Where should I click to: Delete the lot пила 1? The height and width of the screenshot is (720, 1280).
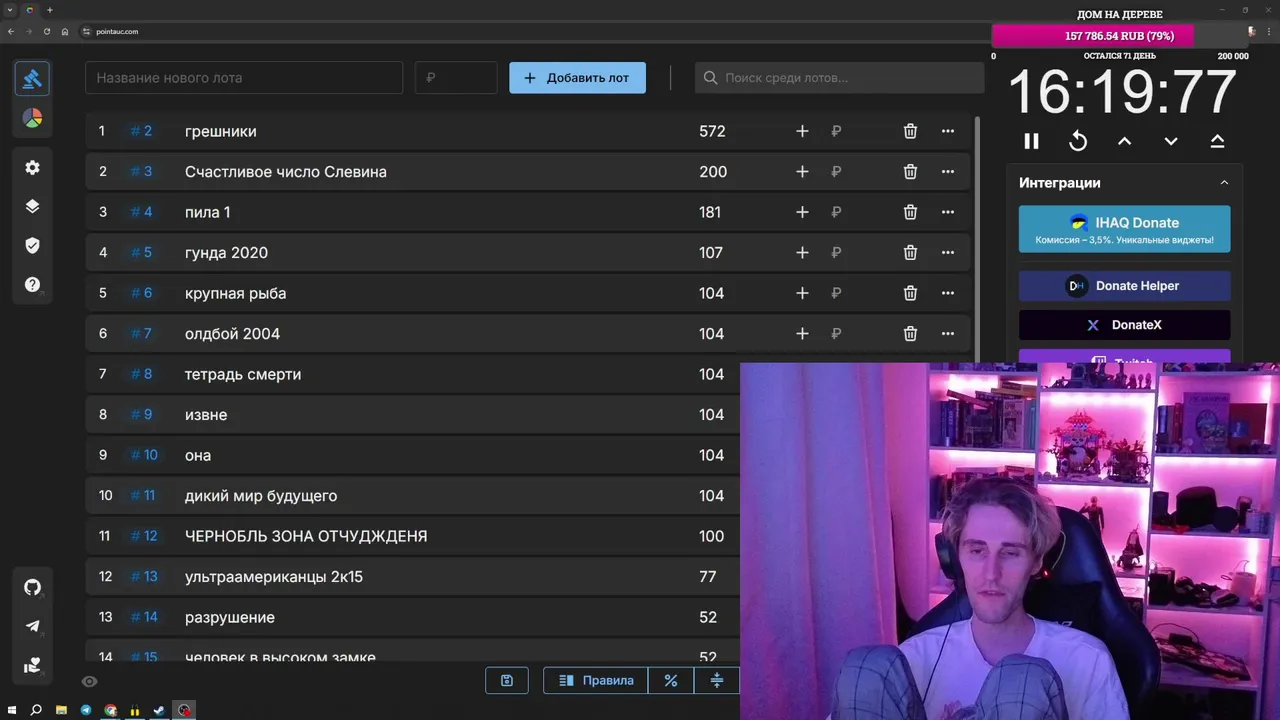tap(910, 212)
